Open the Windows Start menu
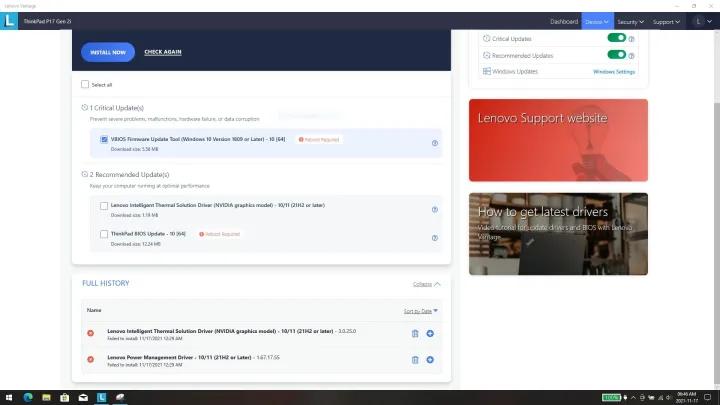720x405 pixels. click(x=9, y=398)
